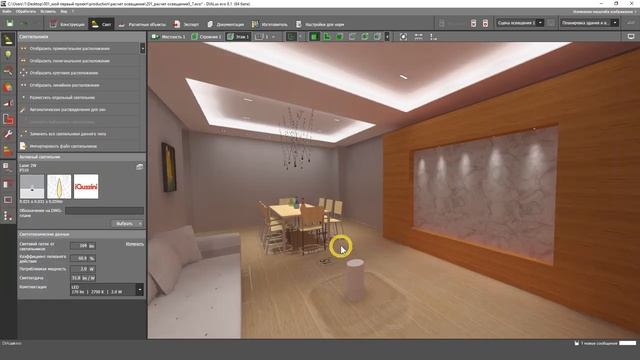Select the red document sidebar tool
Screen dimensions: 640x360
tap(8, 119)
